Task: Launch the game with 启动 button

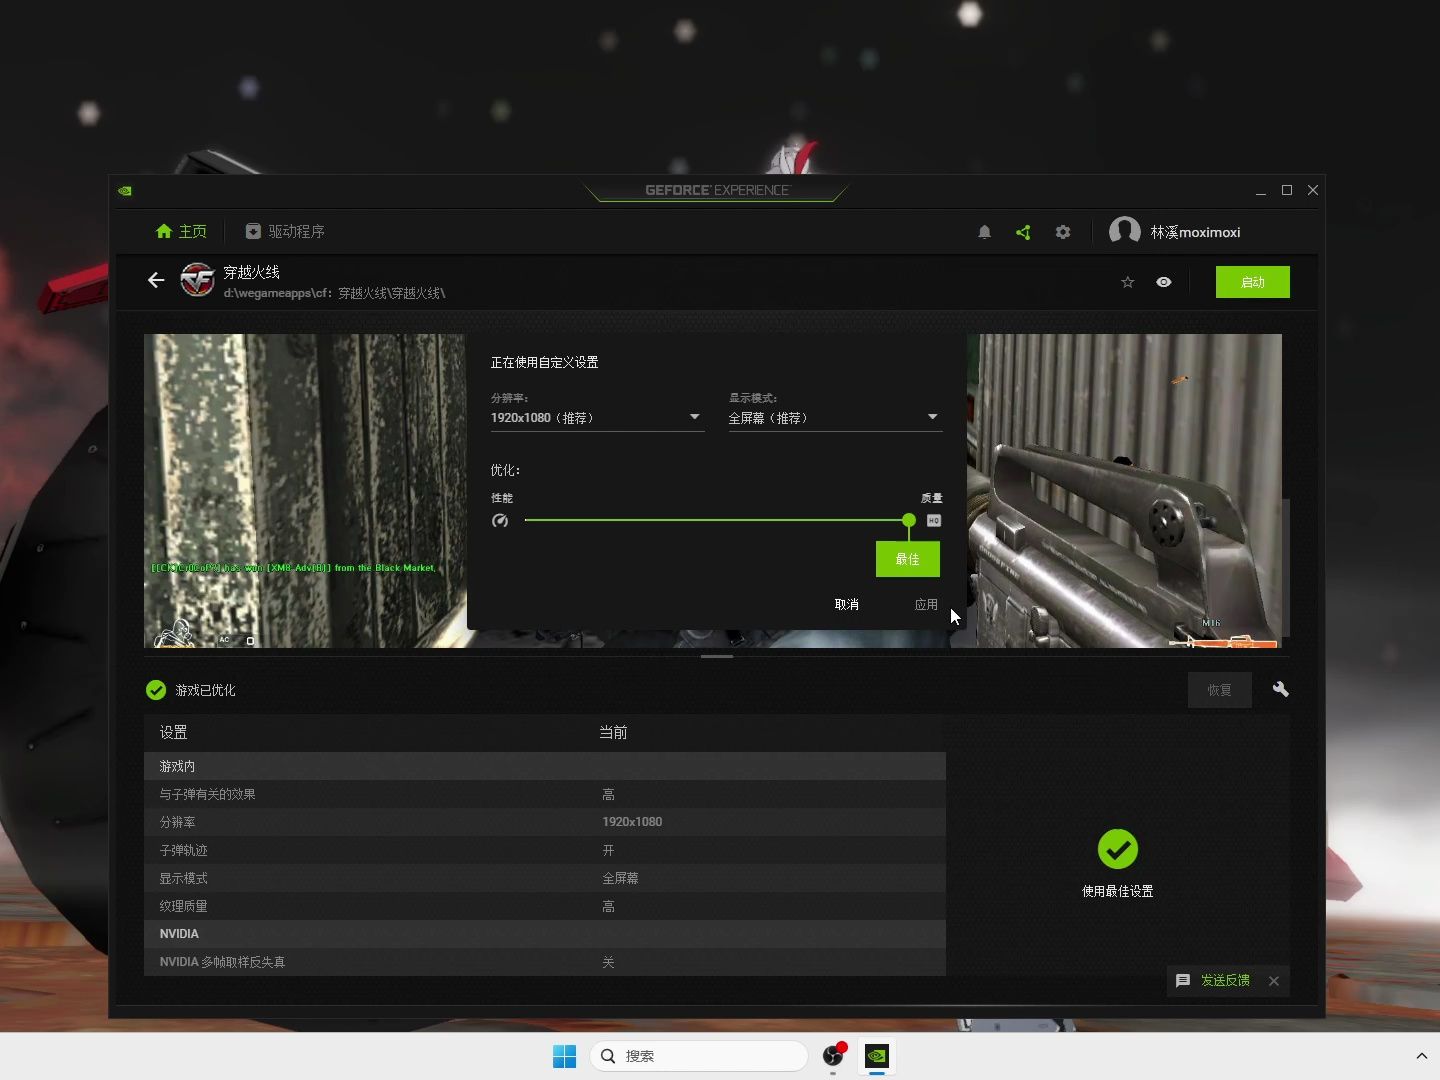Action: point(1253,282)
